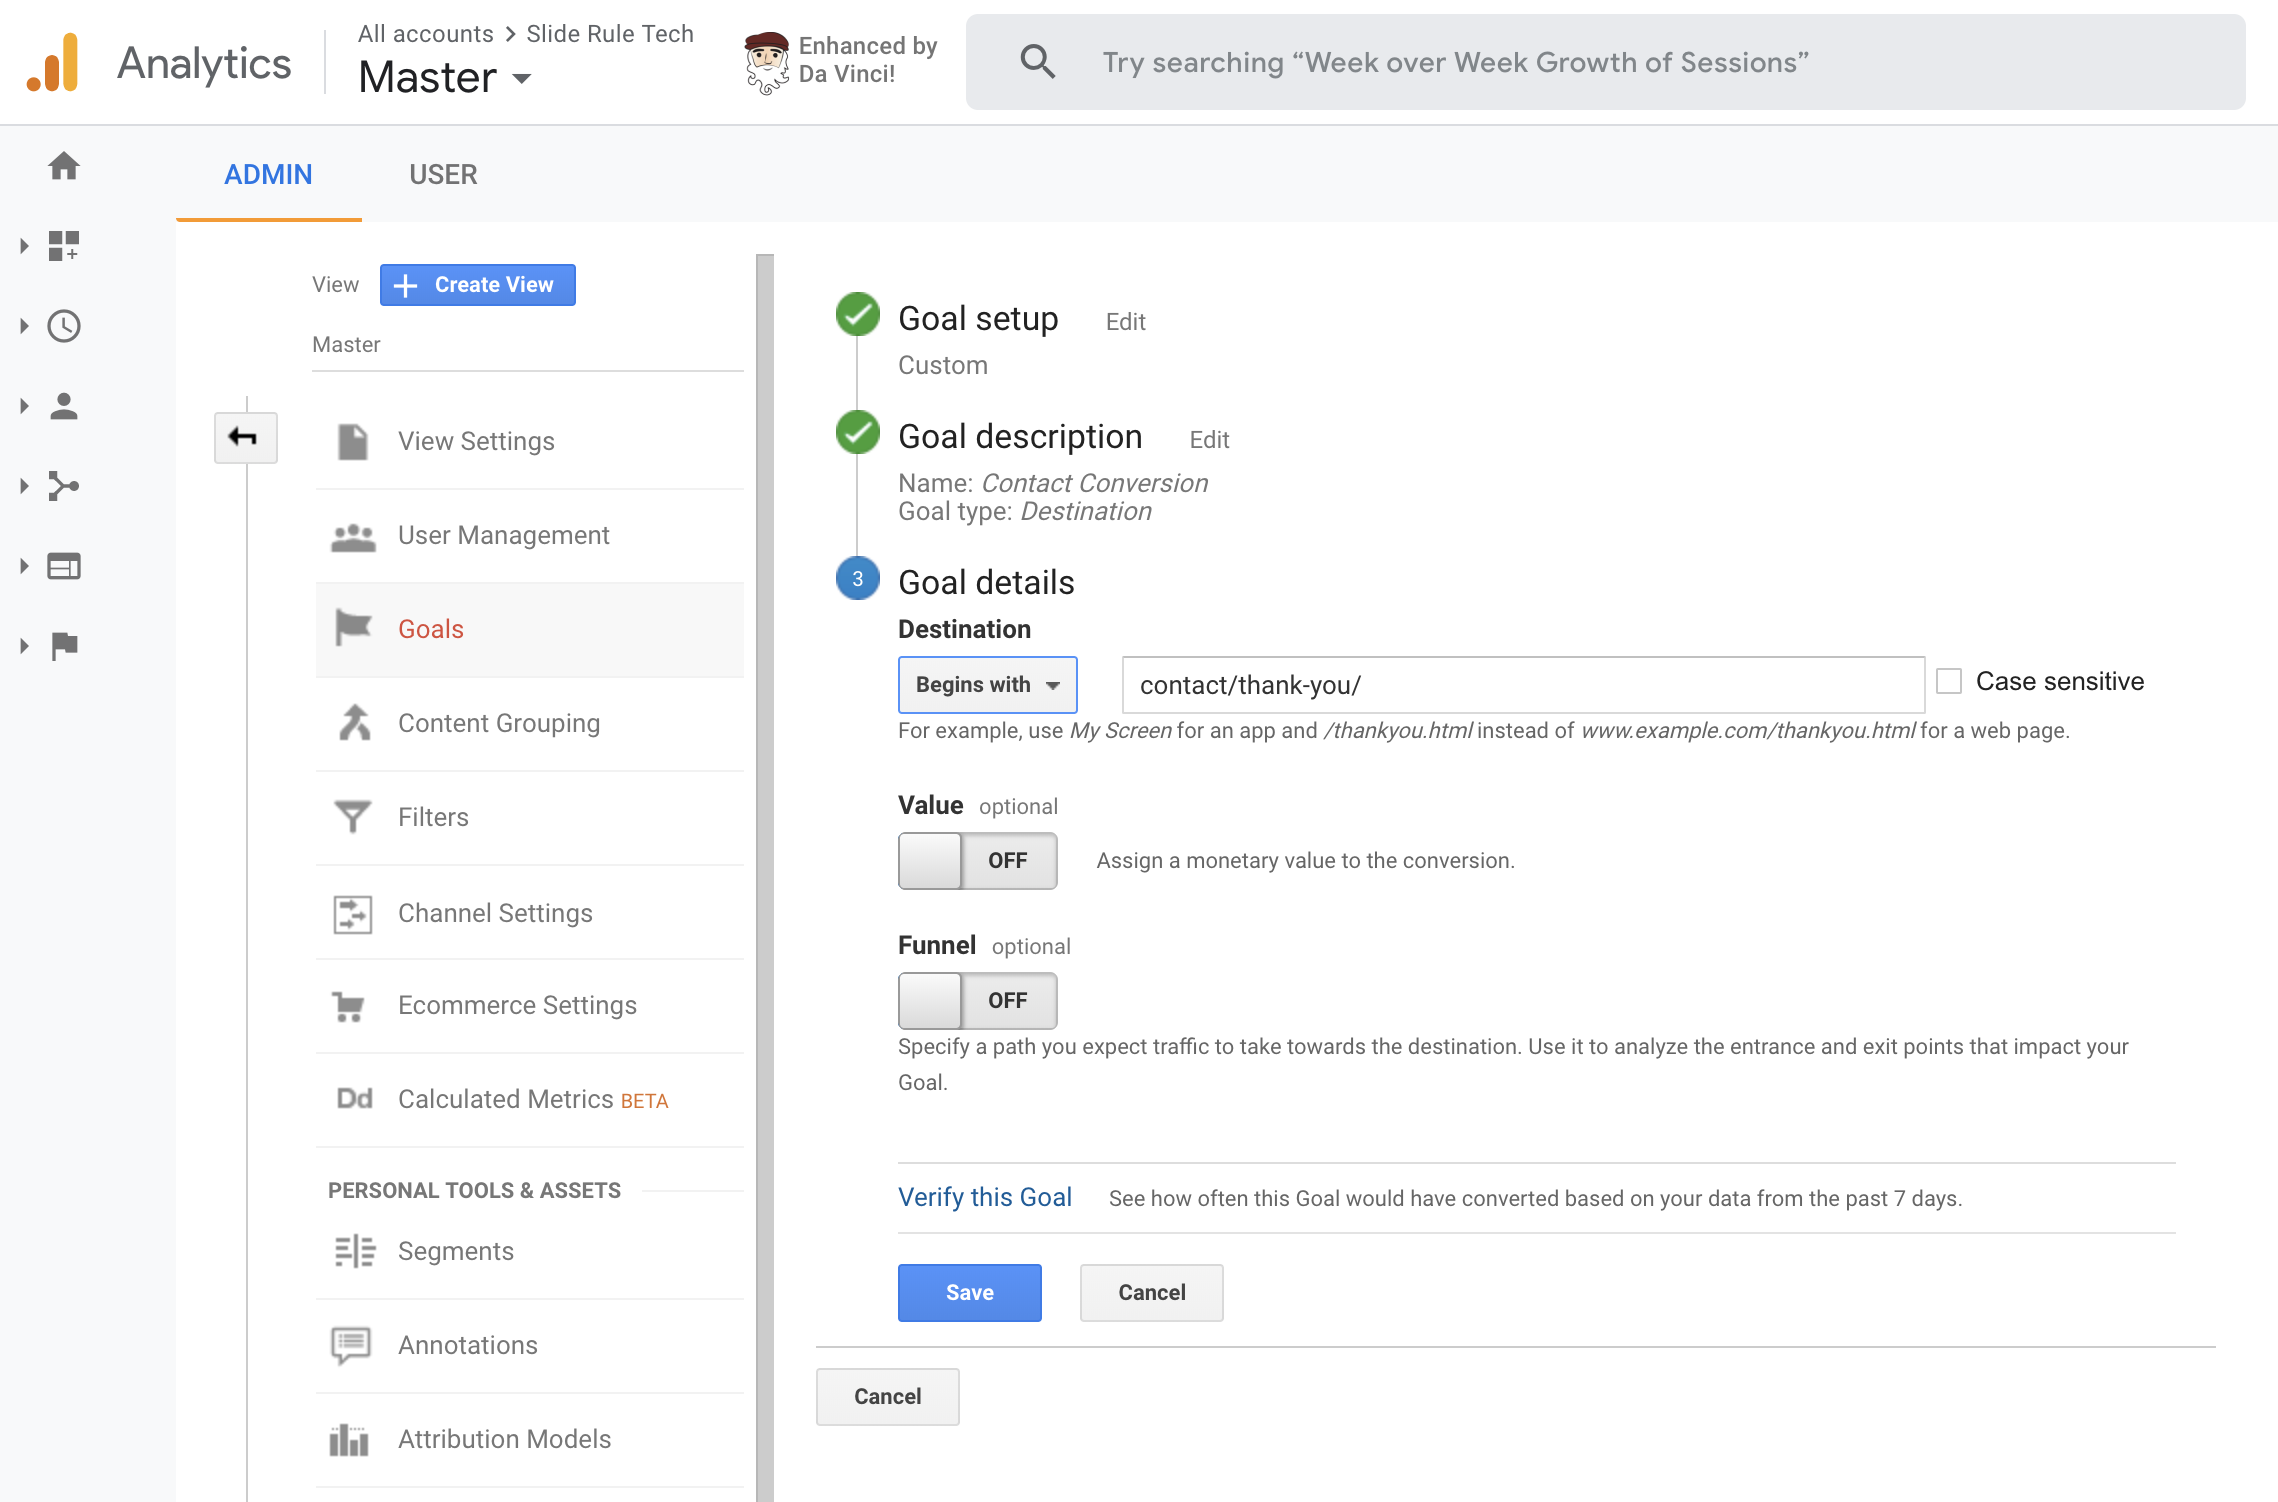Open the Begins with match type dropdown

point(986,685)
